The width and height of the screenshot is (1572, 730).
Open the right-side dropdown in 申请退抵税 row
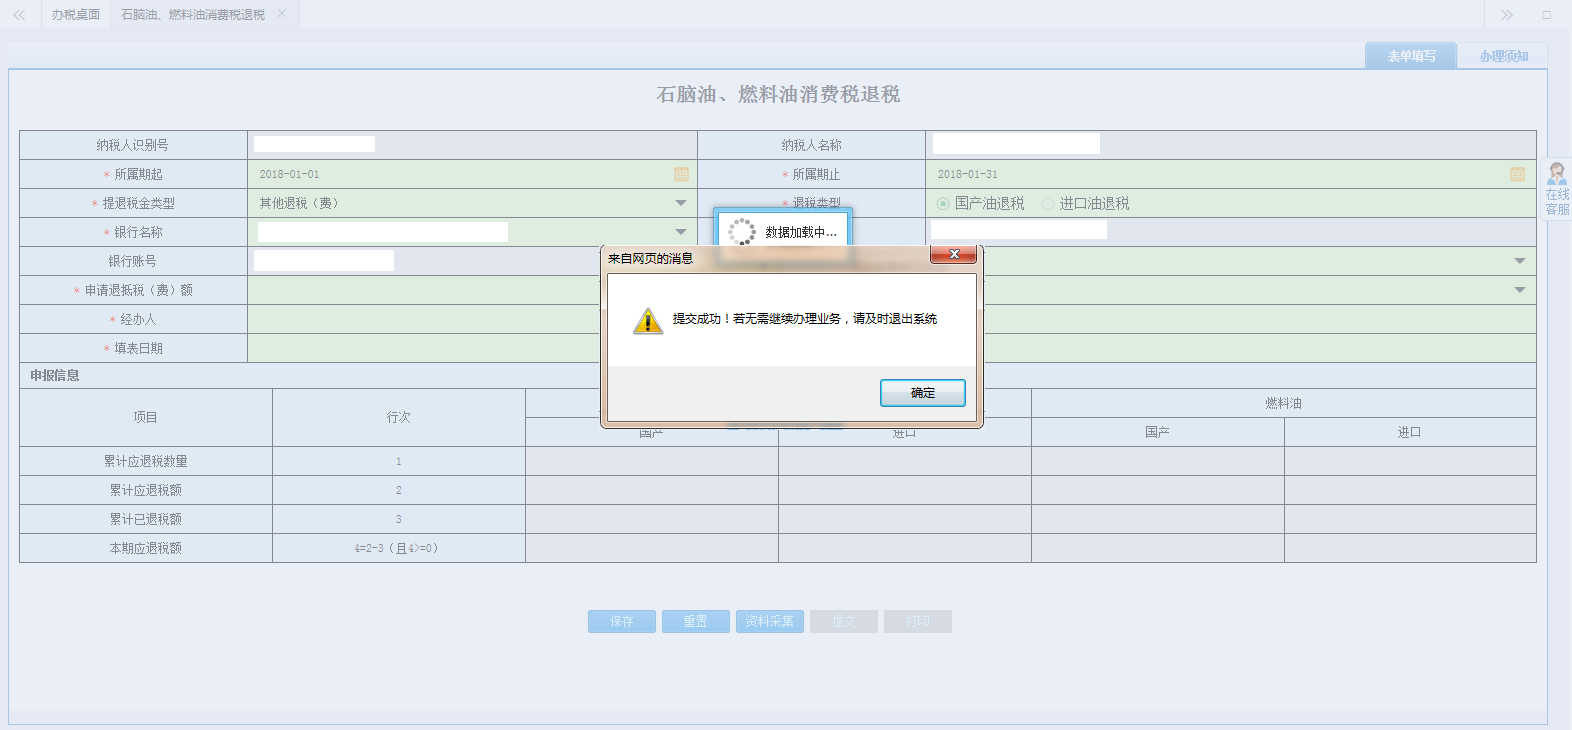click(1519, 290)
